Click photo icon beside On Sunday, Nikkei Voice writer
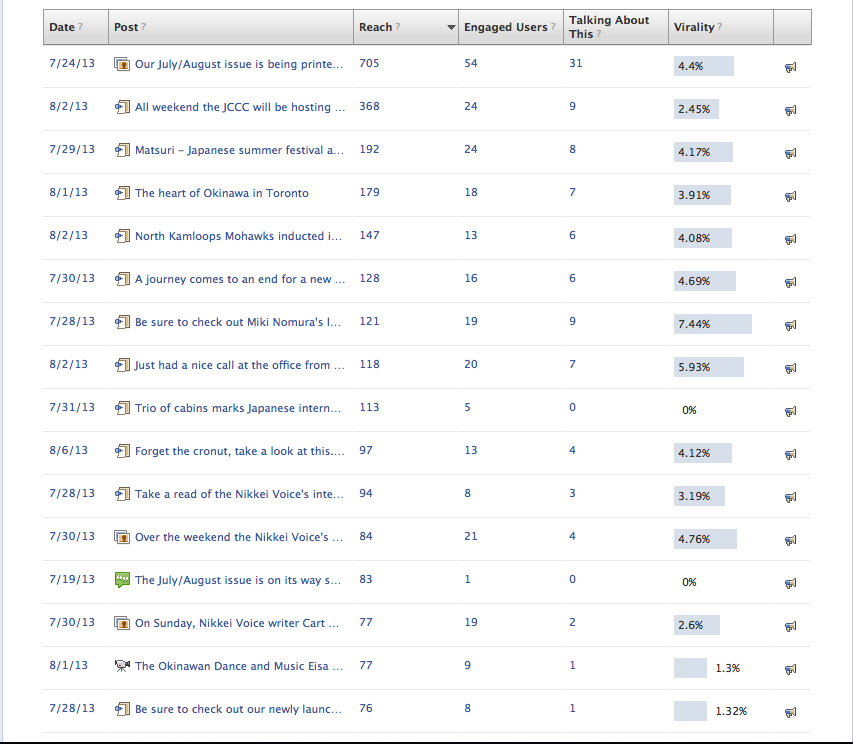This screenshot has height=744, width=853. click(122, 623)
